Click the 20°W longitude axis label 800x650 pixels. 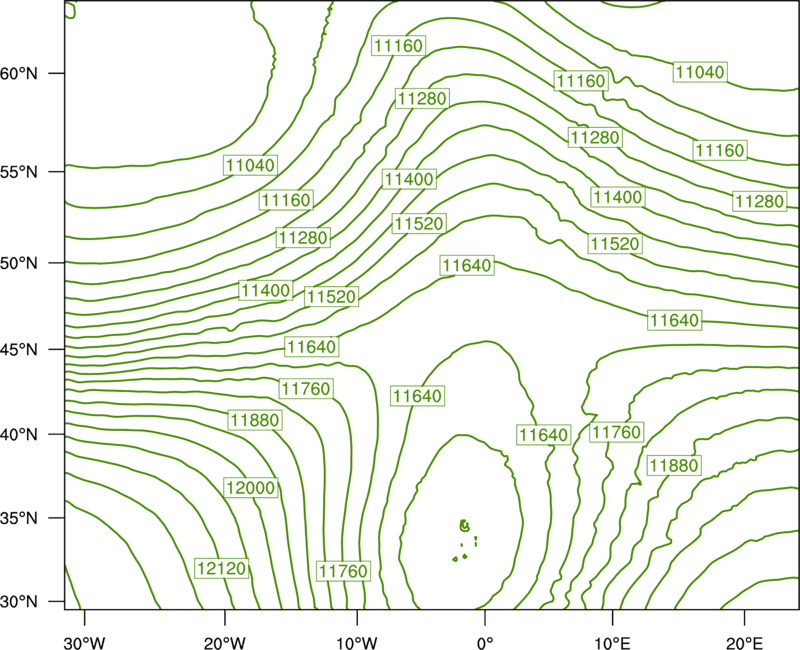click(225, 643)
